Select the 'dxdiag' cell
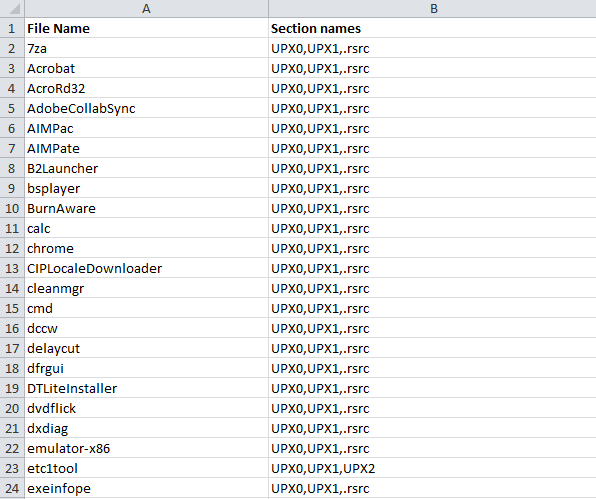This screenshot has height=499, width=596. point(146,428)
